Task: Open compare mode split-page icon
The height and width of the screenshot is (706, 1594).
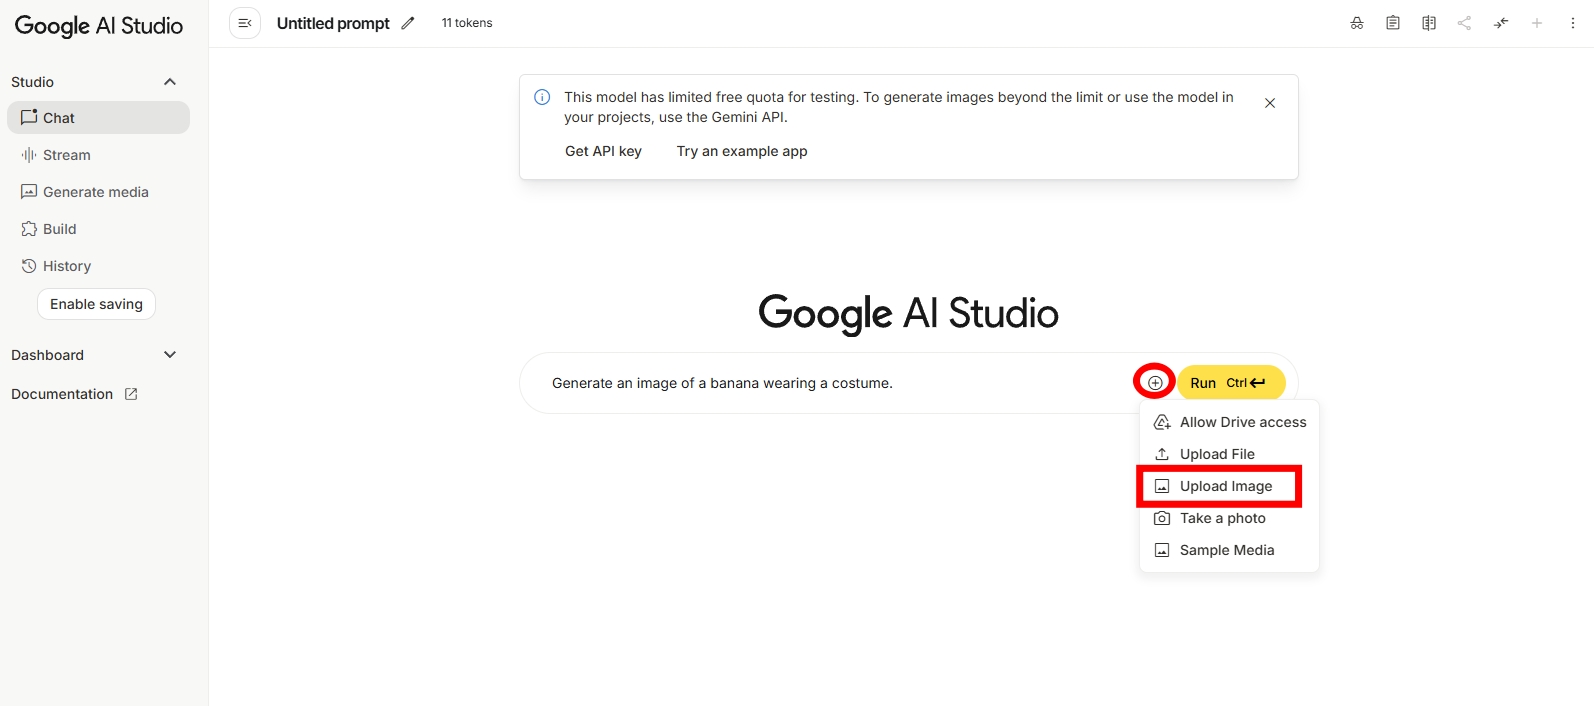Action: [x=1429, y=23]
